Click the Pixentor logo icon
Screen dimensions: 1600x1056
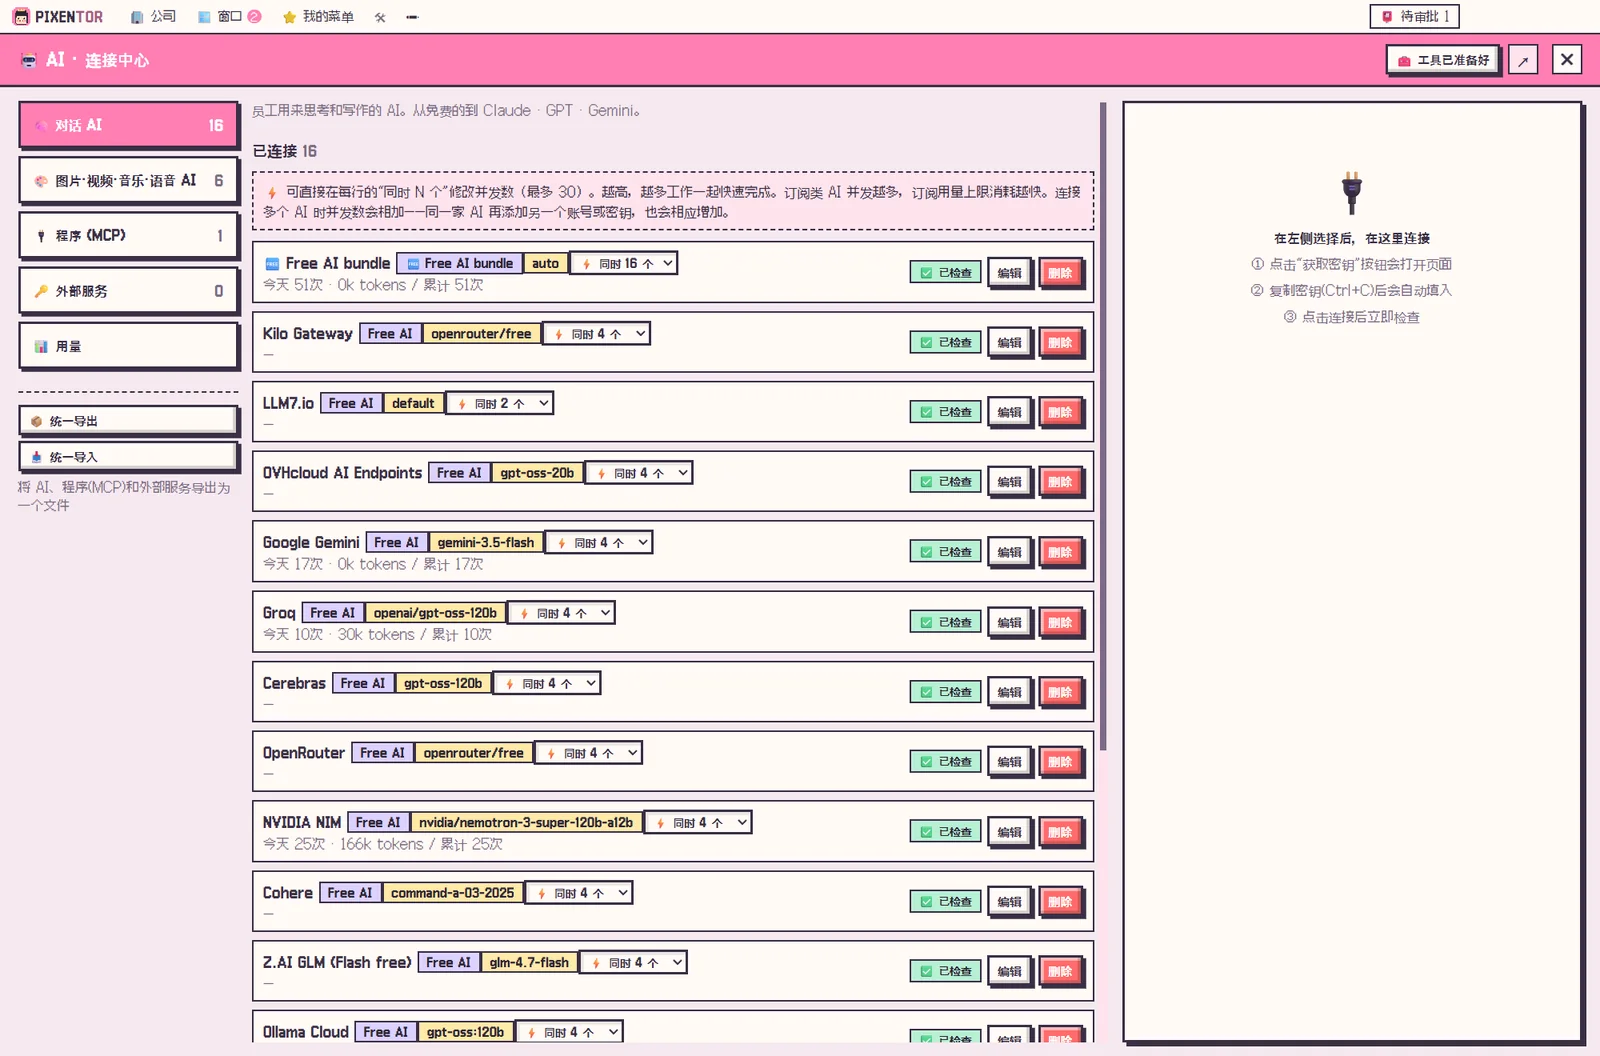click(21, 17)
